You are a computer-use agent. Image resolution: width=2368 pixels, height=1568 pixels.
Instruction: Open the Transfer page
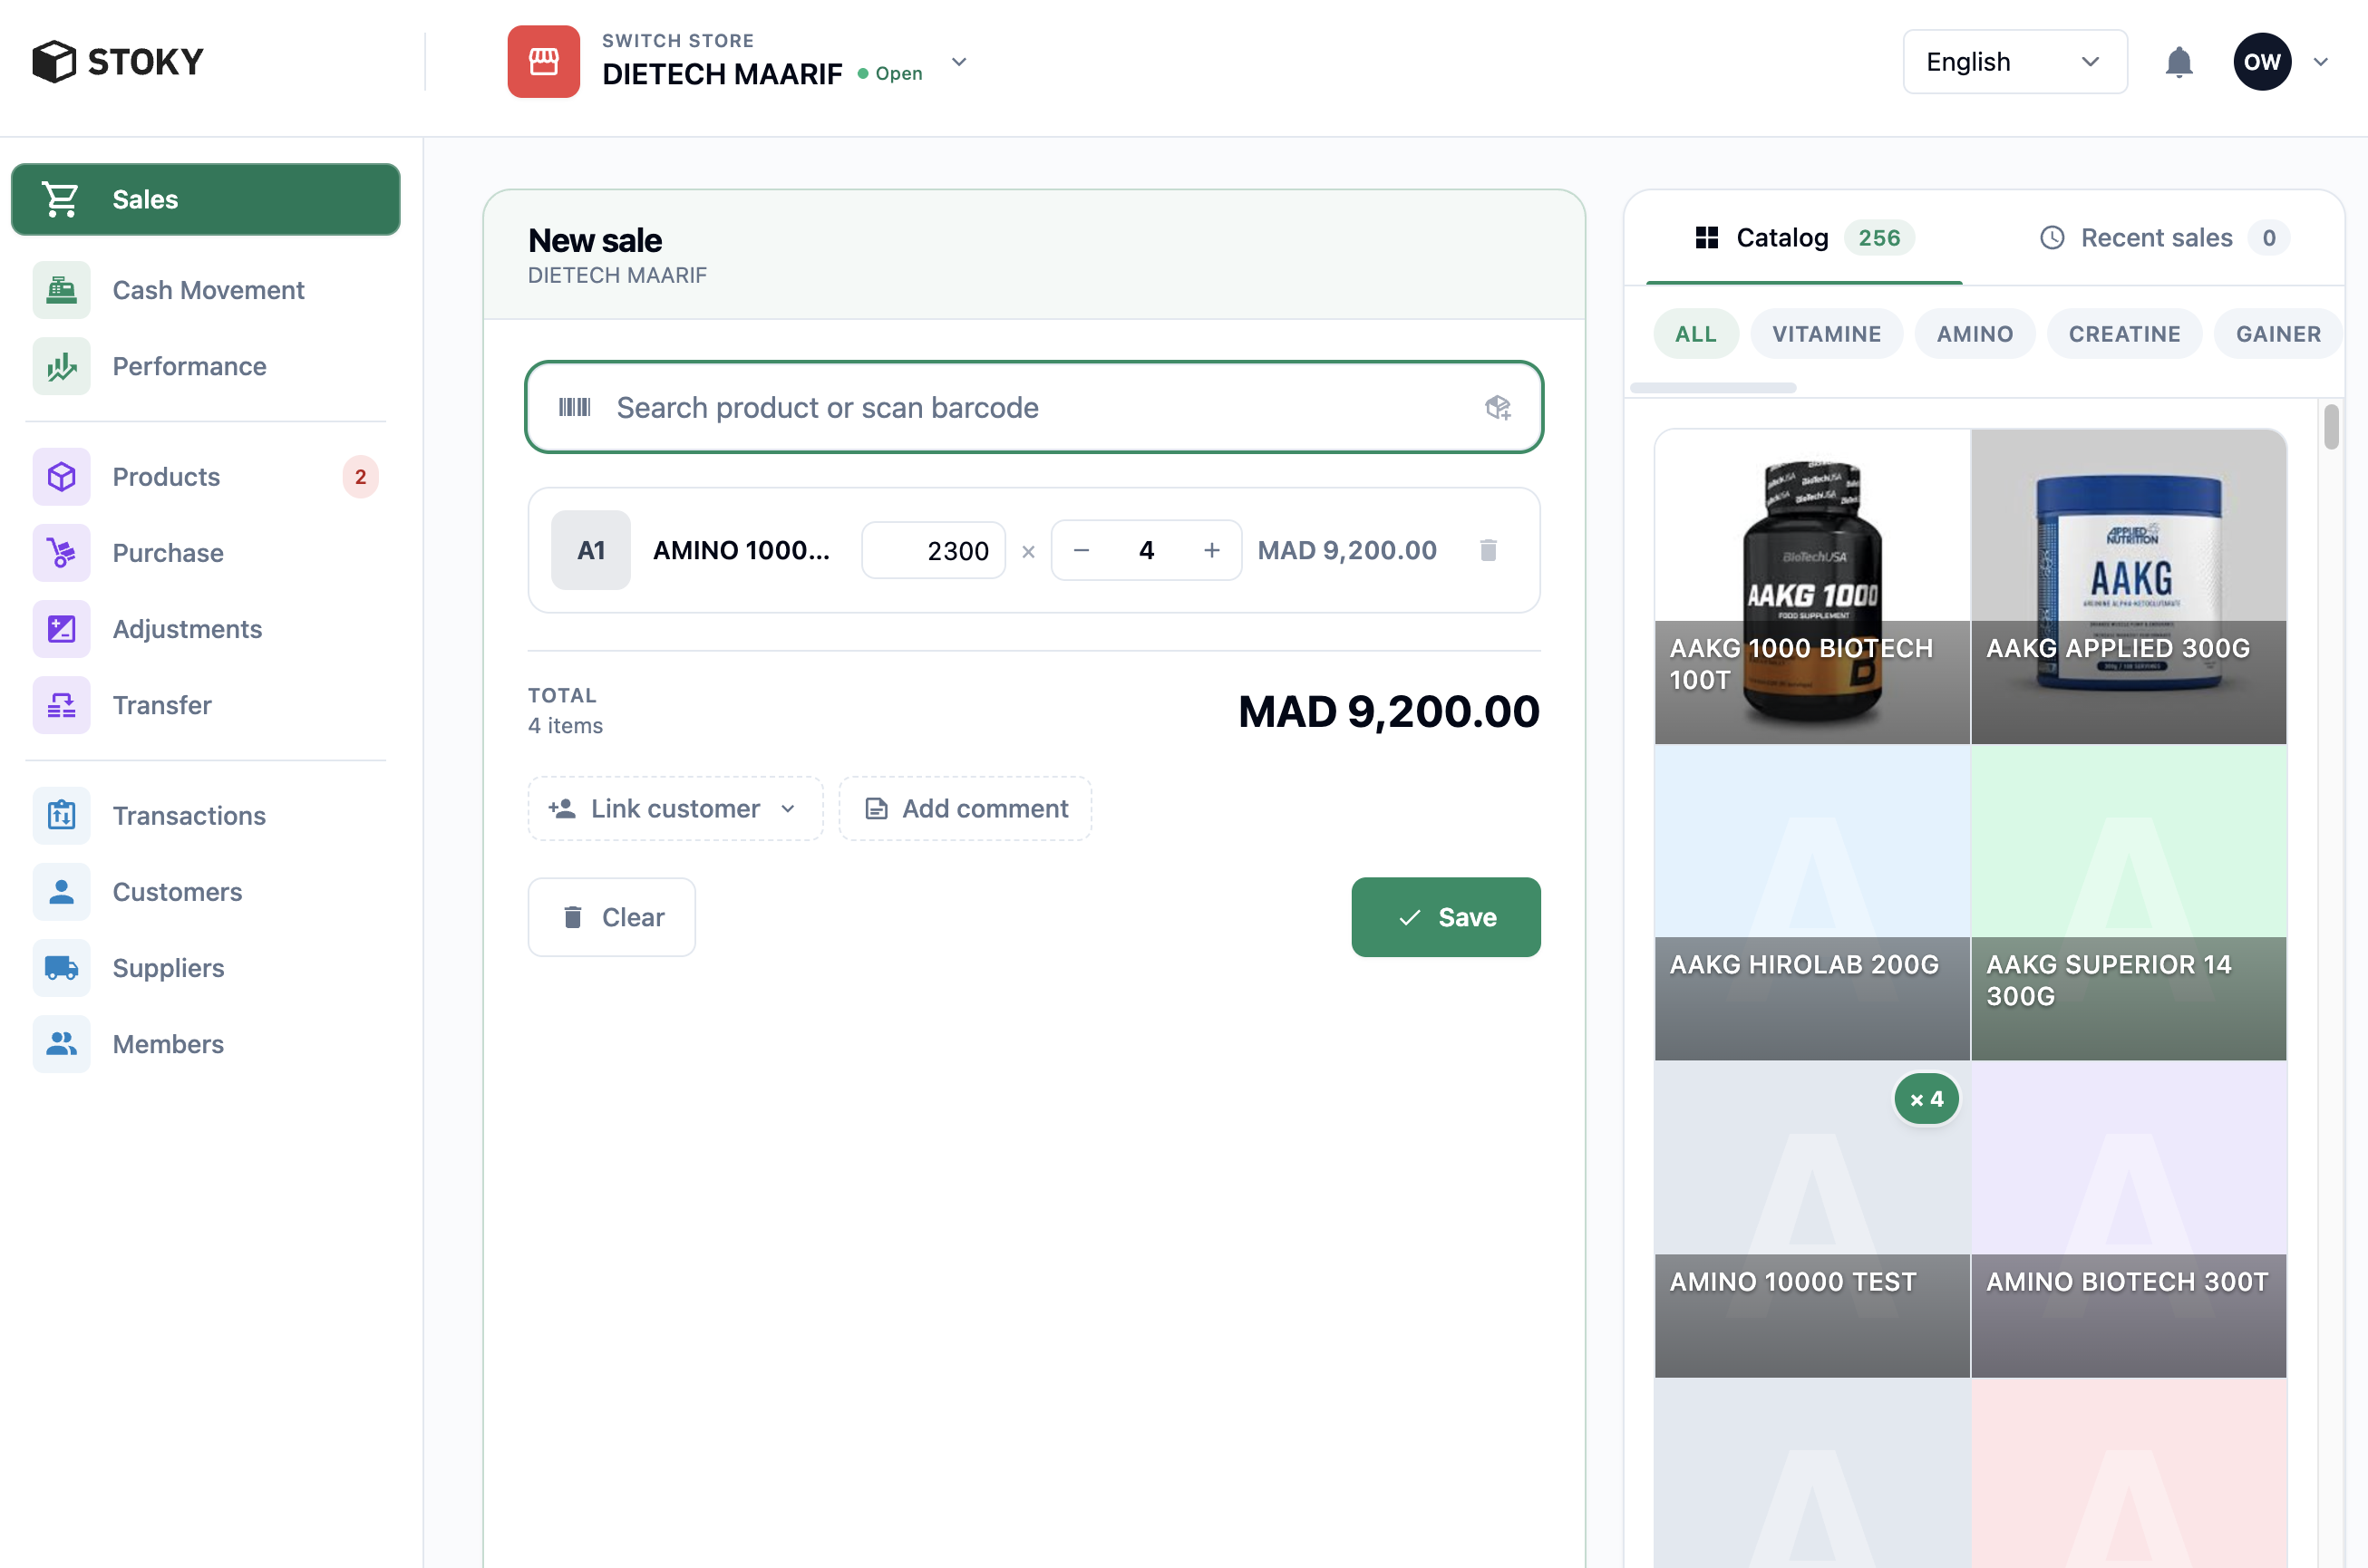click(205, 704)
